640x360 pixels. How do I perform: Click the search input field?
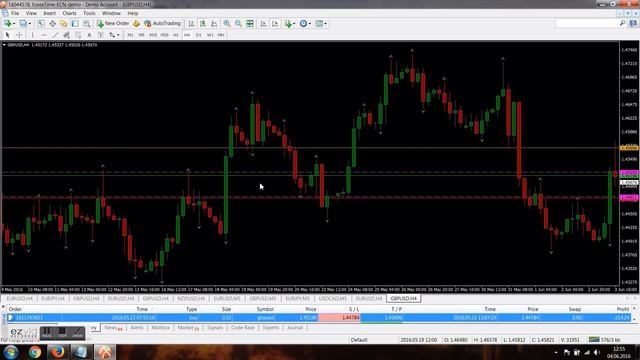click(587, 23)
